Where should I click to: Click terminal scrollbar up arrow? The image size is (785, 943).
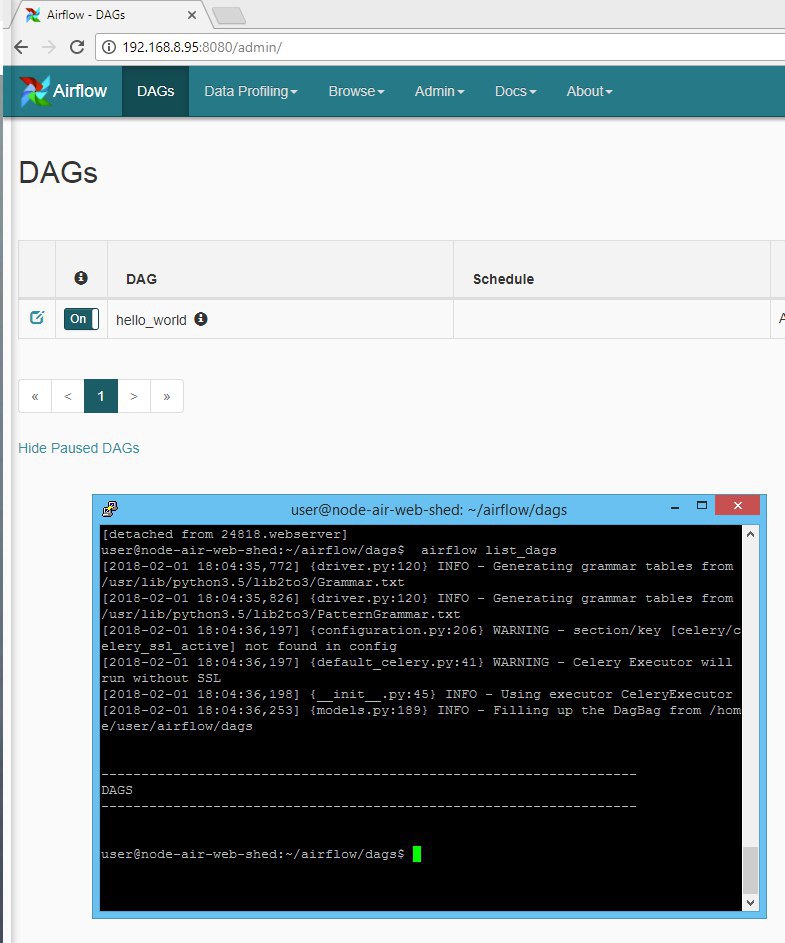pyautogui.click(x=750, y=533)
